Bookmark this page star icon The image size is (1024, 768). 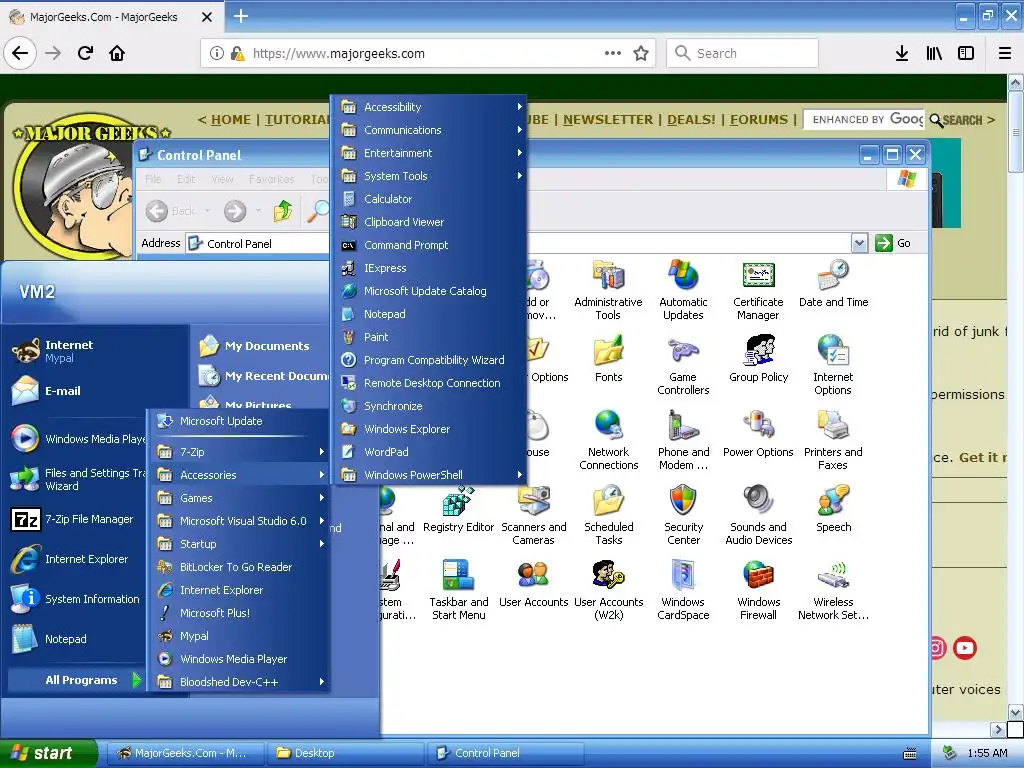(x=641, y=53)
